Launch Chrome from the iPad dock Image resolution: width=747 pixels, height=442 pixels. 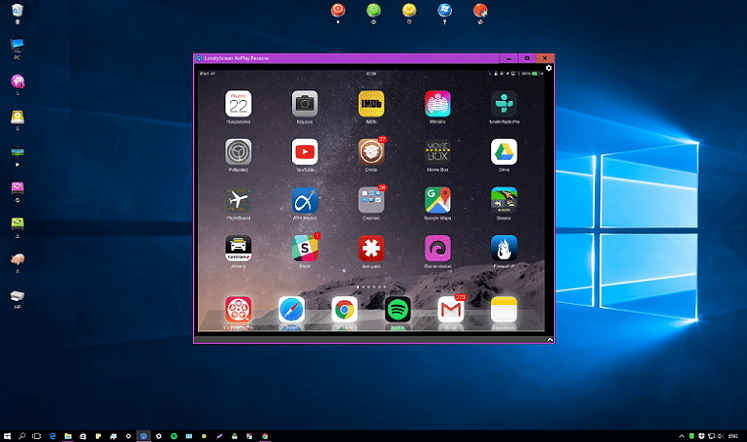344,310
